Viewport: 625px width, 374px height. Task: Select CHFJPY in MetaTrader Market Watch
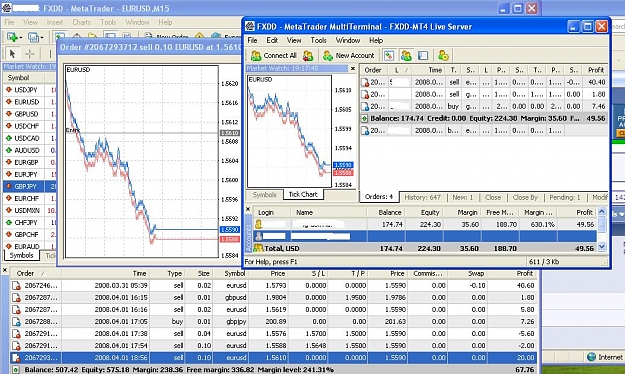[x=29, y=222]
